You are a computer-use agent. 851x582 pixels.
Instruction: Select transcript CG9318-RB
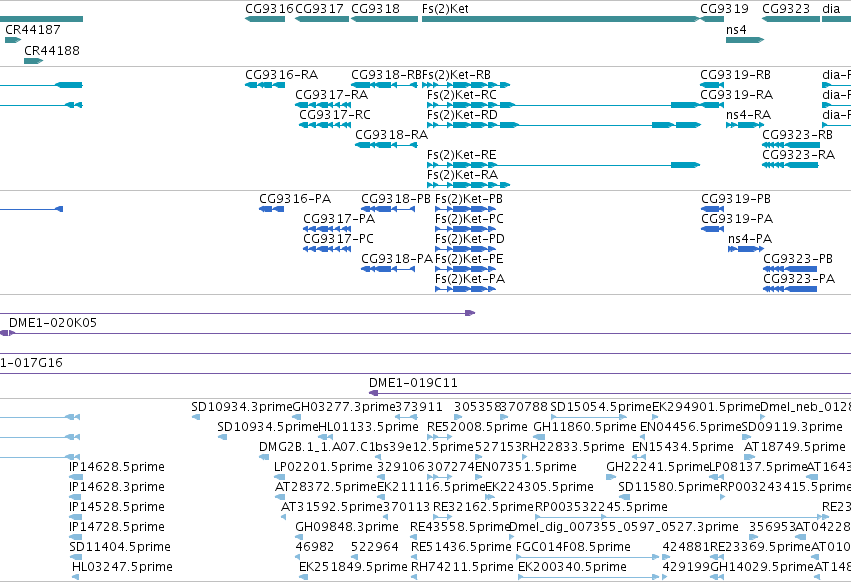(386, 75)
